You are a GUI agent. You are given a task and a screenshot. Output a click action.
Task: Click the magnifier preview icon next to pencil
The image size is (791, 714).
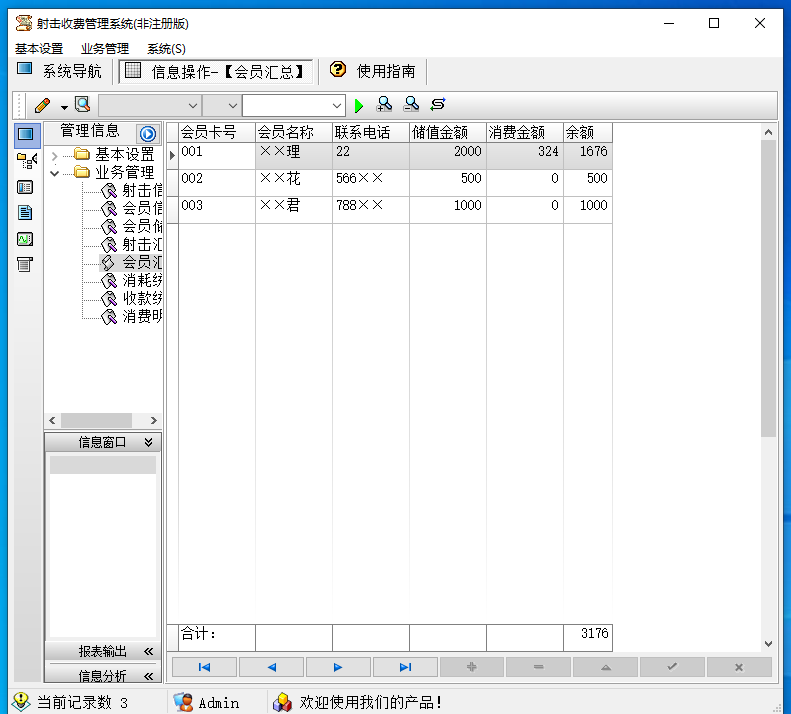[x=82, y=105]
